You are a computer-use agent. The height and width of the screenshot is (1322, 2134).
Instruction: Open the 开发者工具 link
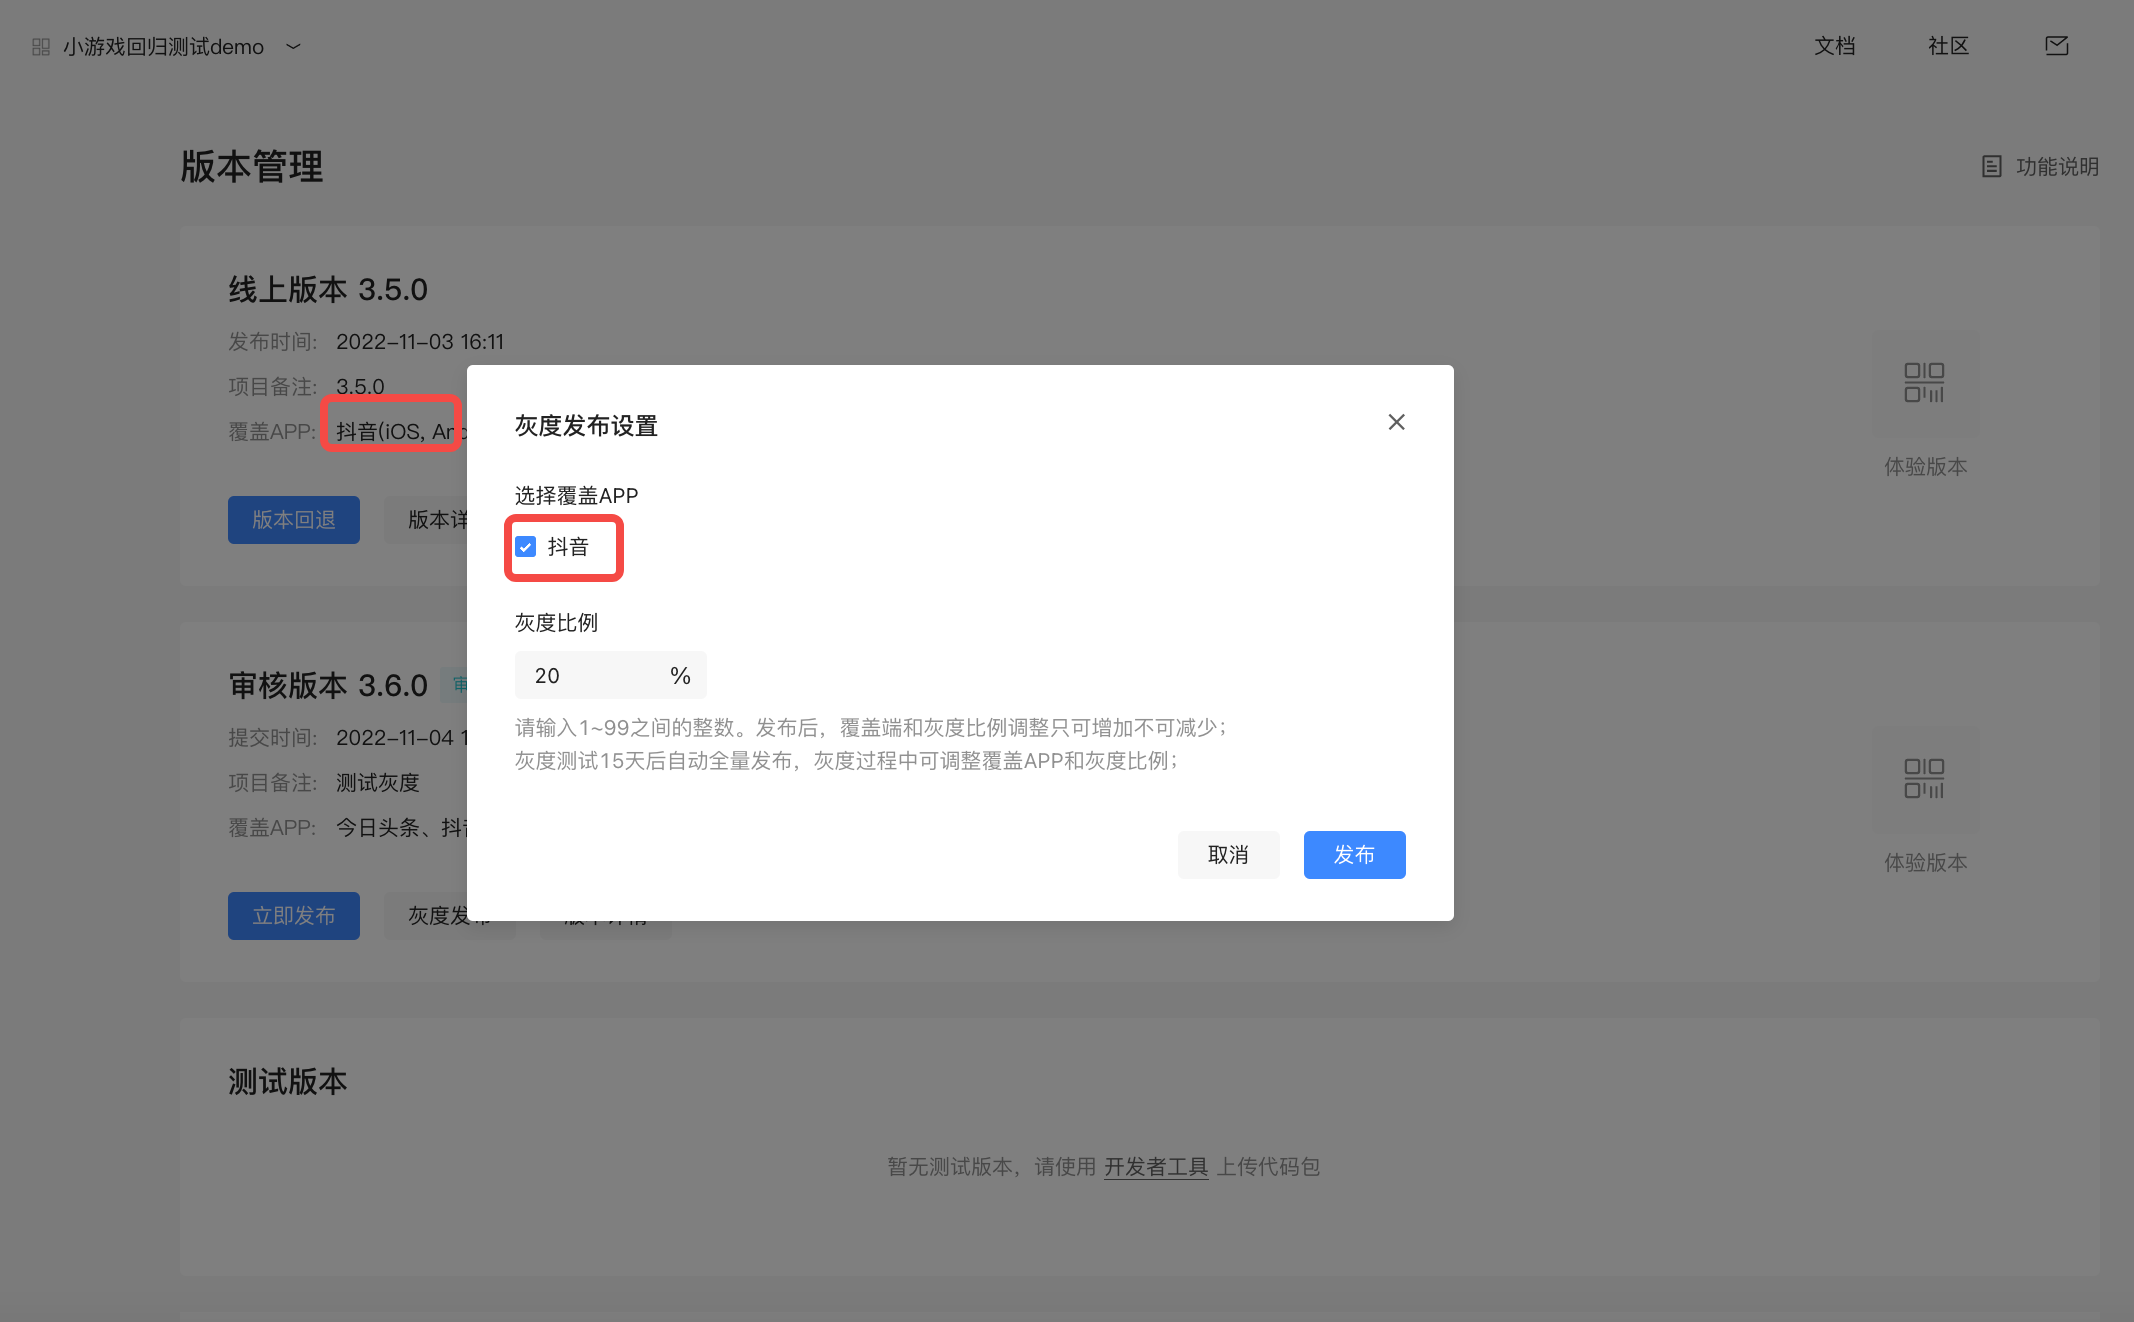pyautogui.click(x=1155, y=1167)
